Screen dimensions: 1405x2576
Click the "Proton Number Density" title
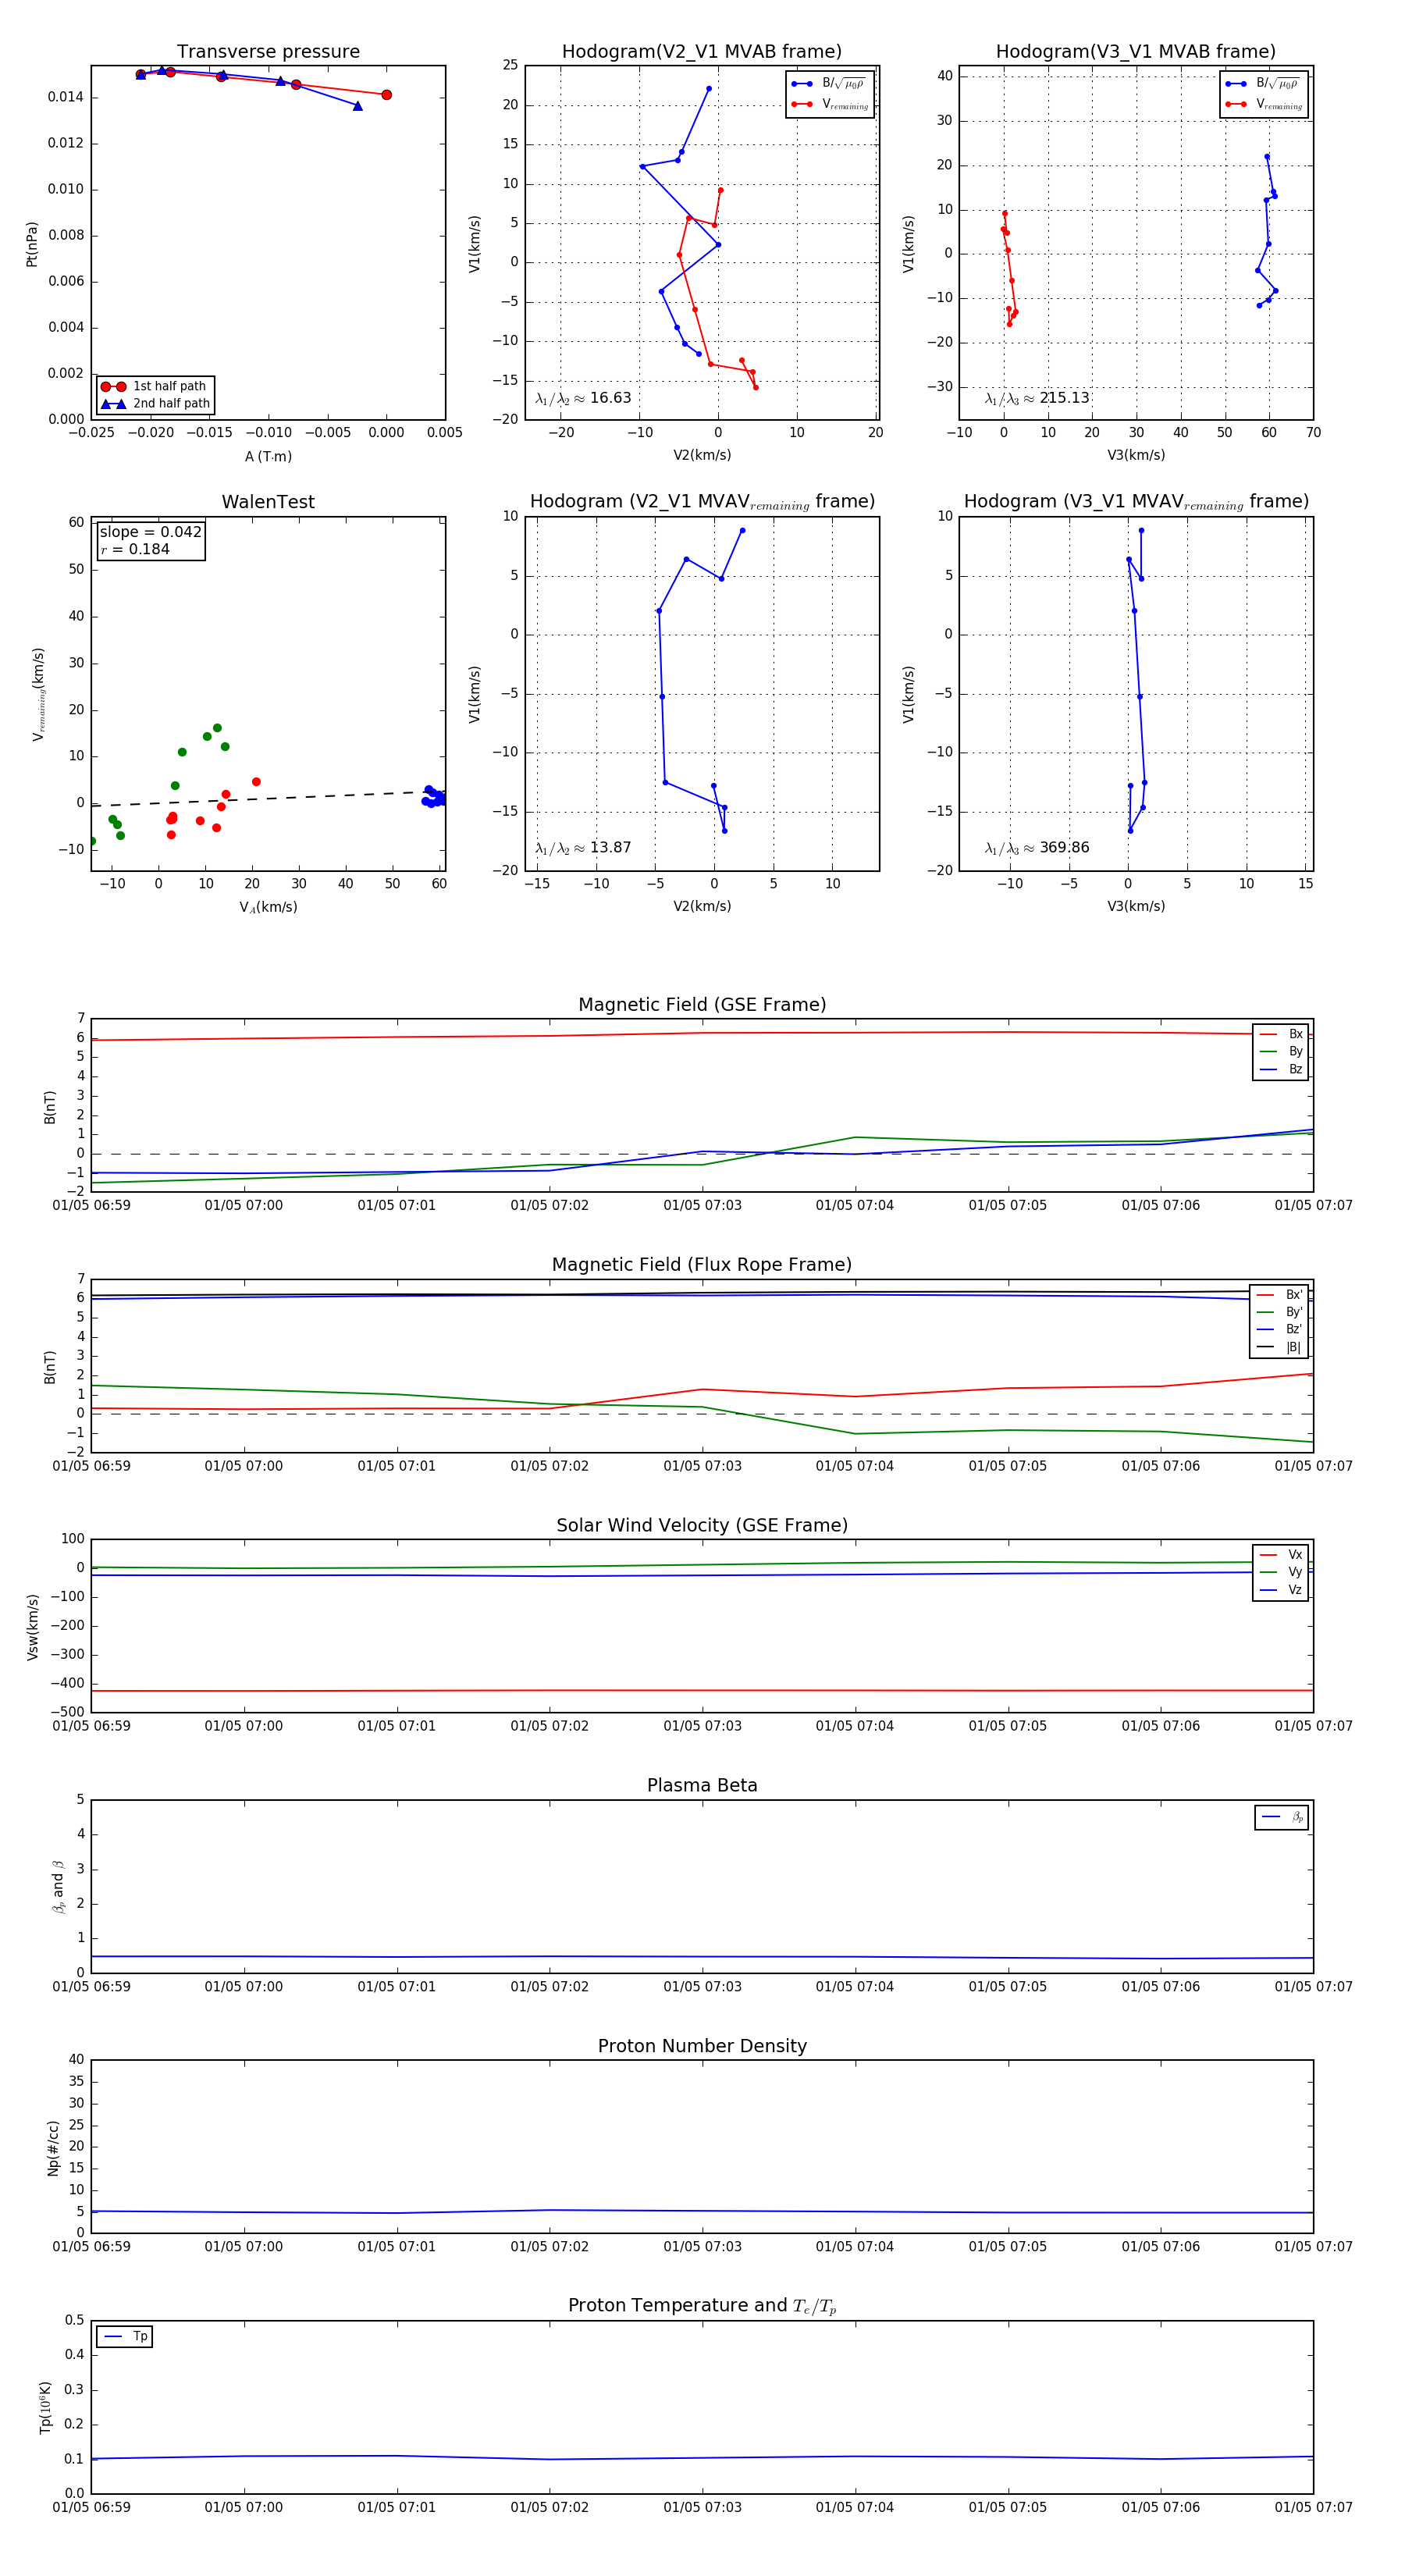click(x=702, y=2046)
